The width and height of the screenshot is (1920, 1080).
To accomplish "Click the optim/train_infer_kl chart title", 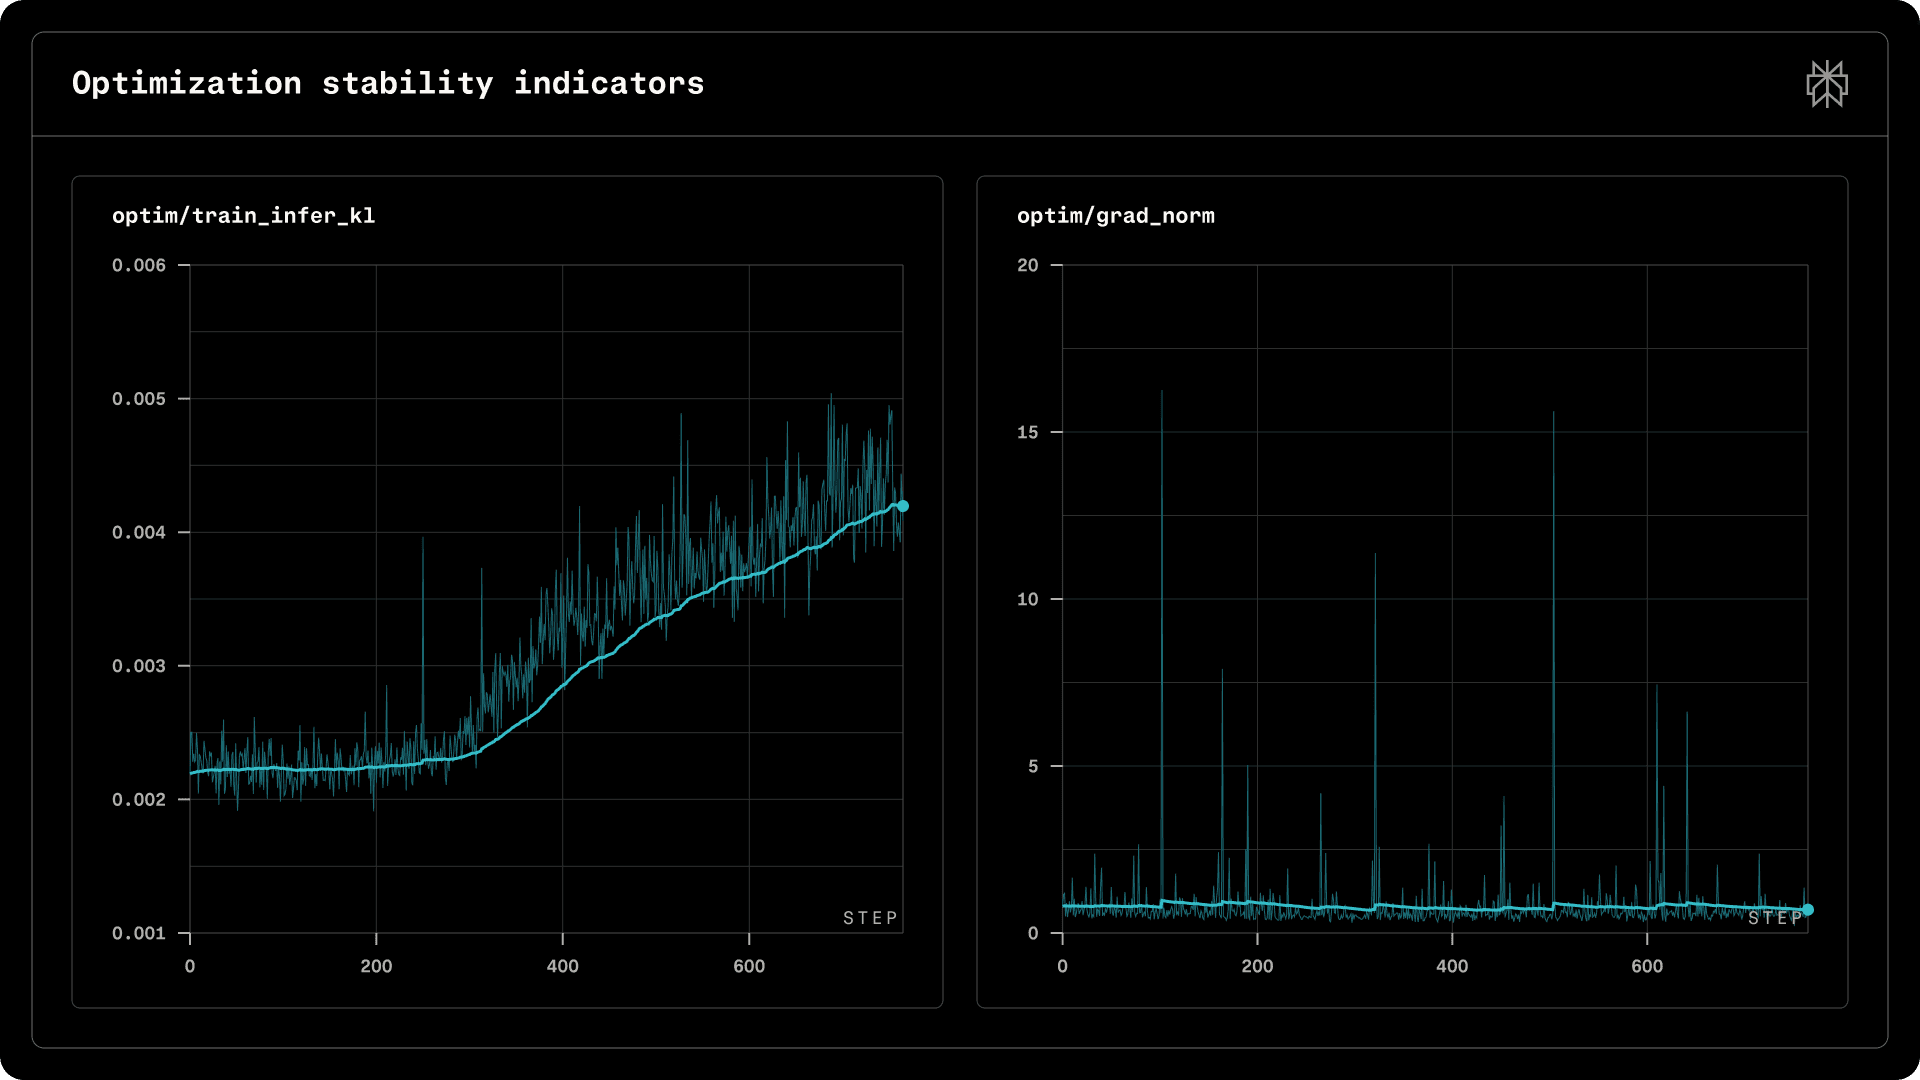I will point(243,216).
